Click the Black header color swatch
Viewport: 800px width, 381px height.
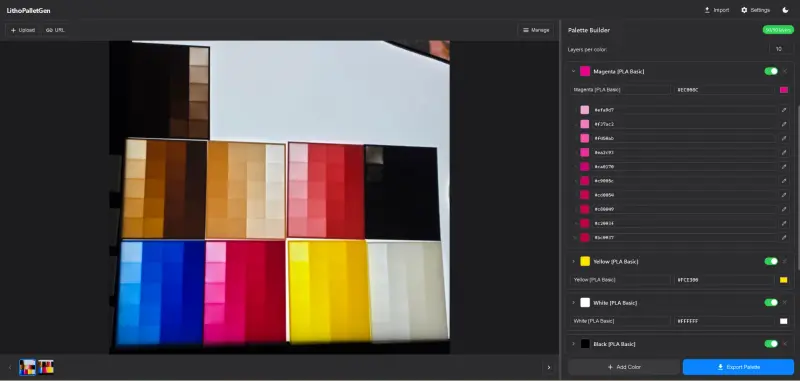point(585,344)
